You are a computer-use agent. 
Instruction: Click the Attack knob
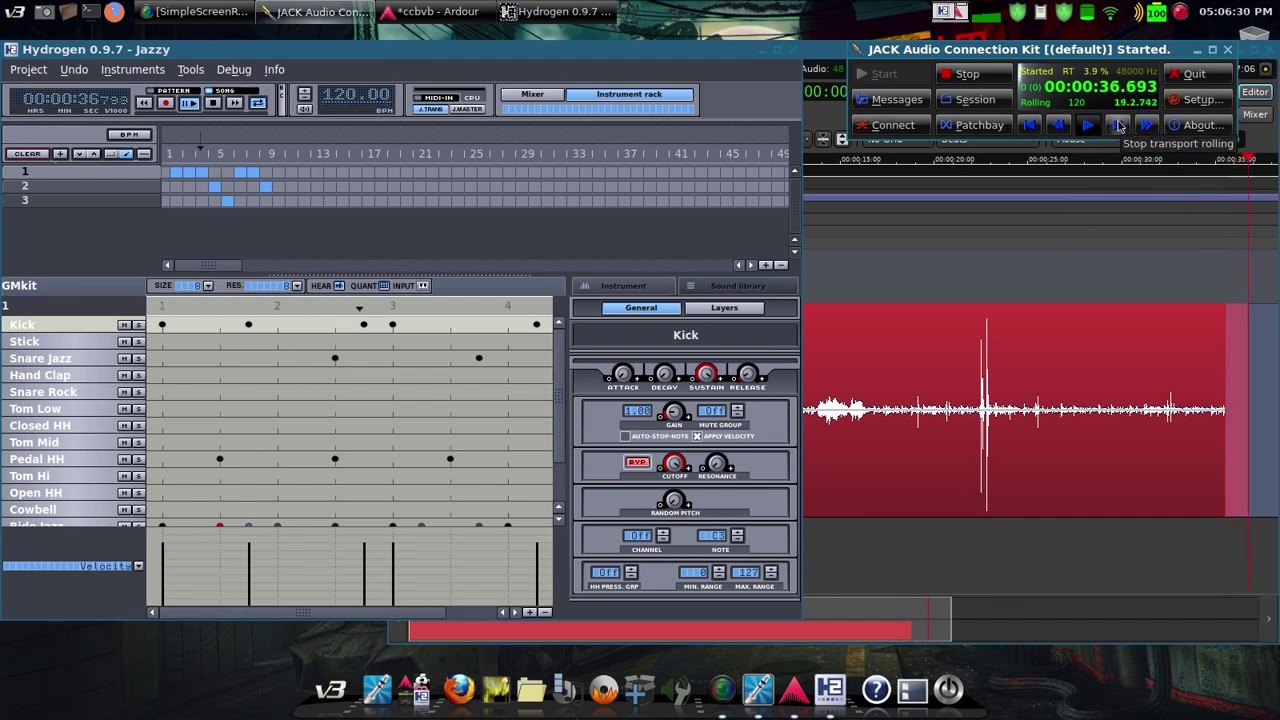click(622, 373)
